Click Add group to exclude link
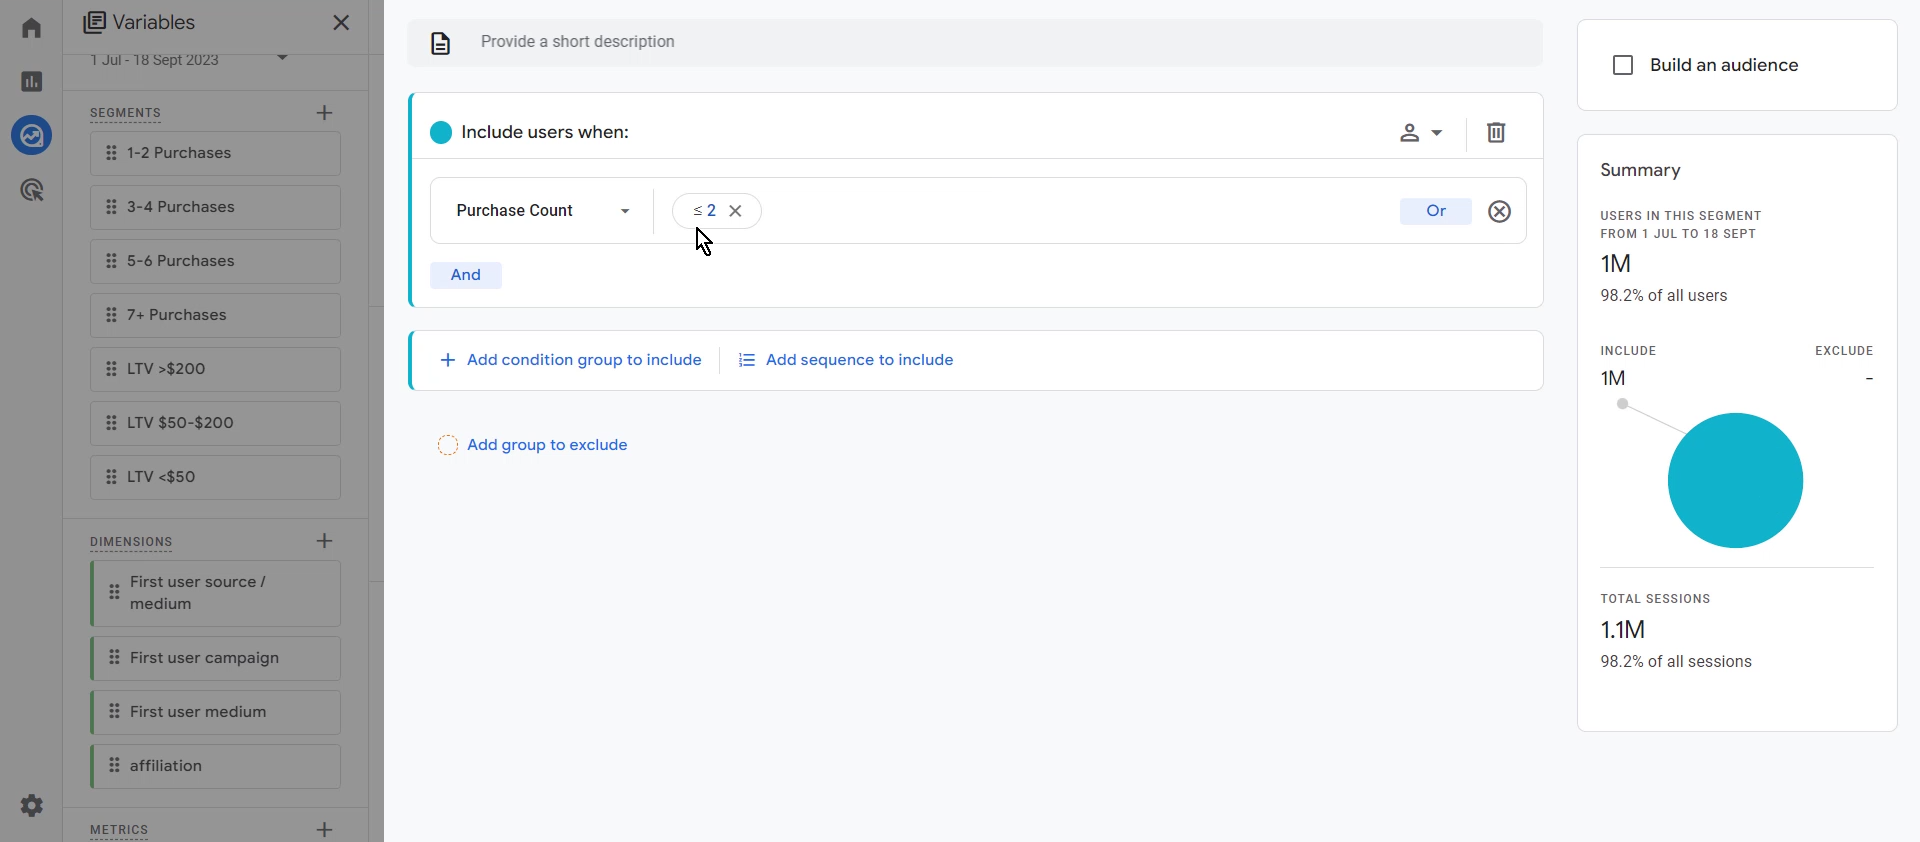1920x842 pixels. [x=547, y=445]
